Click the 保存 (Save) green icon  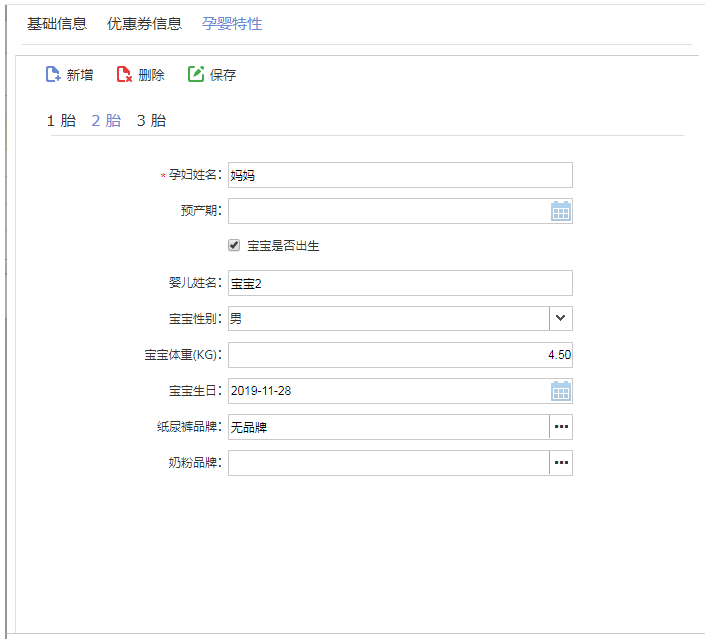(196, 75)
